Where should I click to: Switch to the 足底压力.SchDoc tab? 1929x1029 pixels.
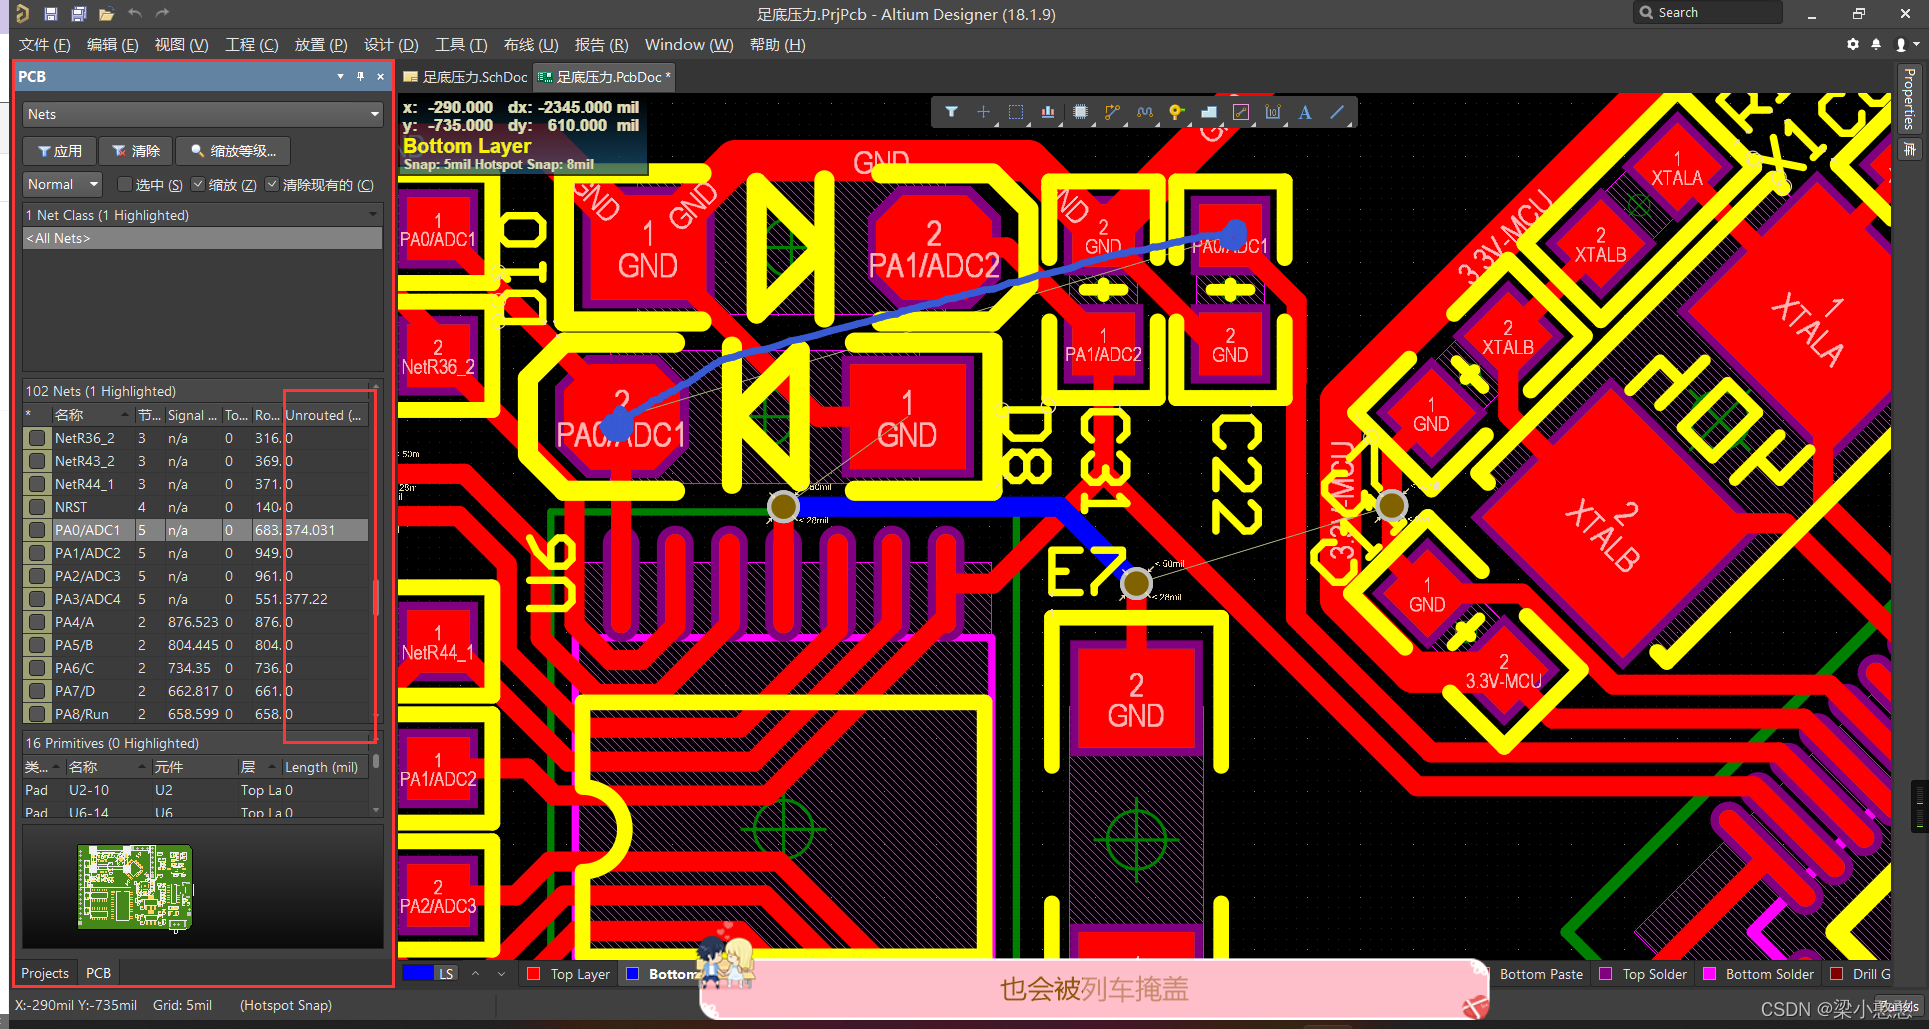465,77
